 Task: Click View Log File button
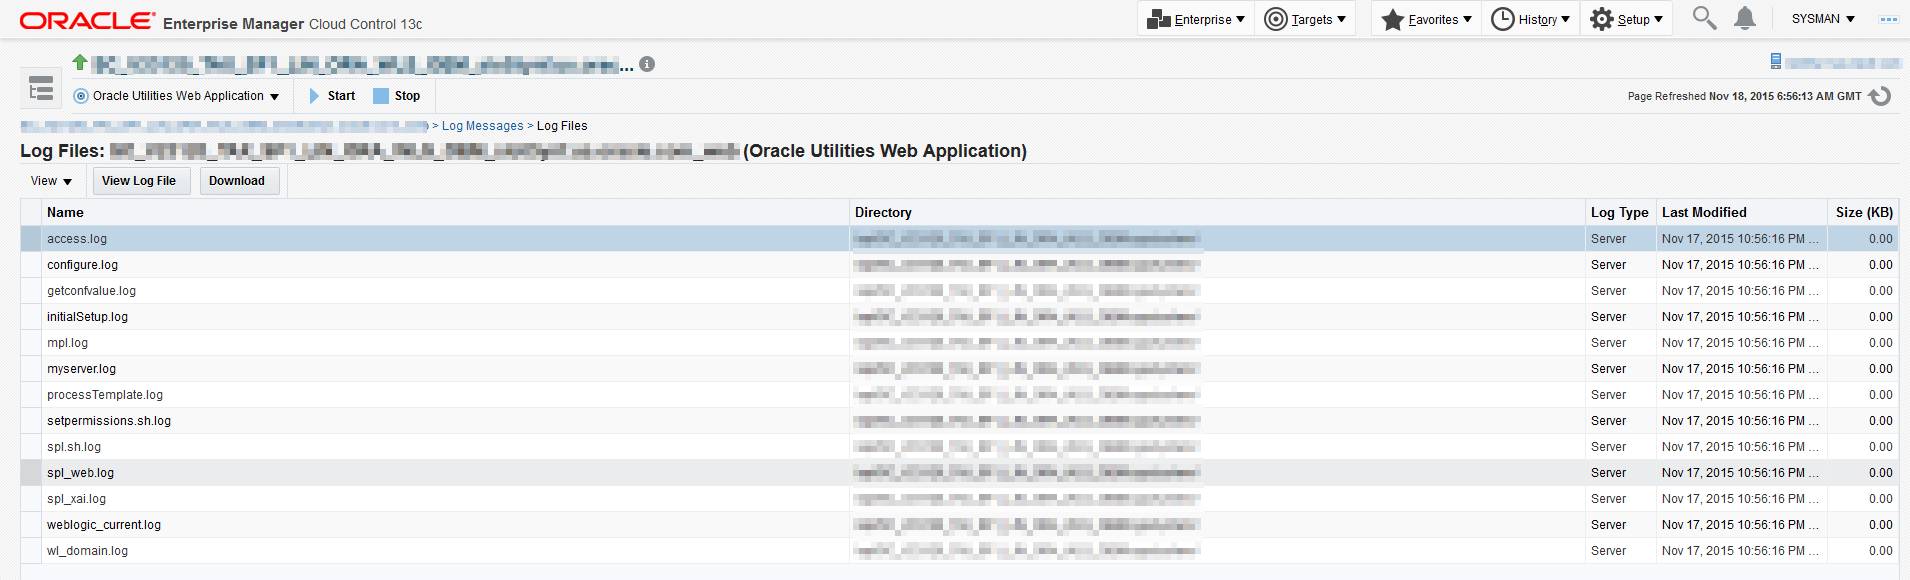139,181
